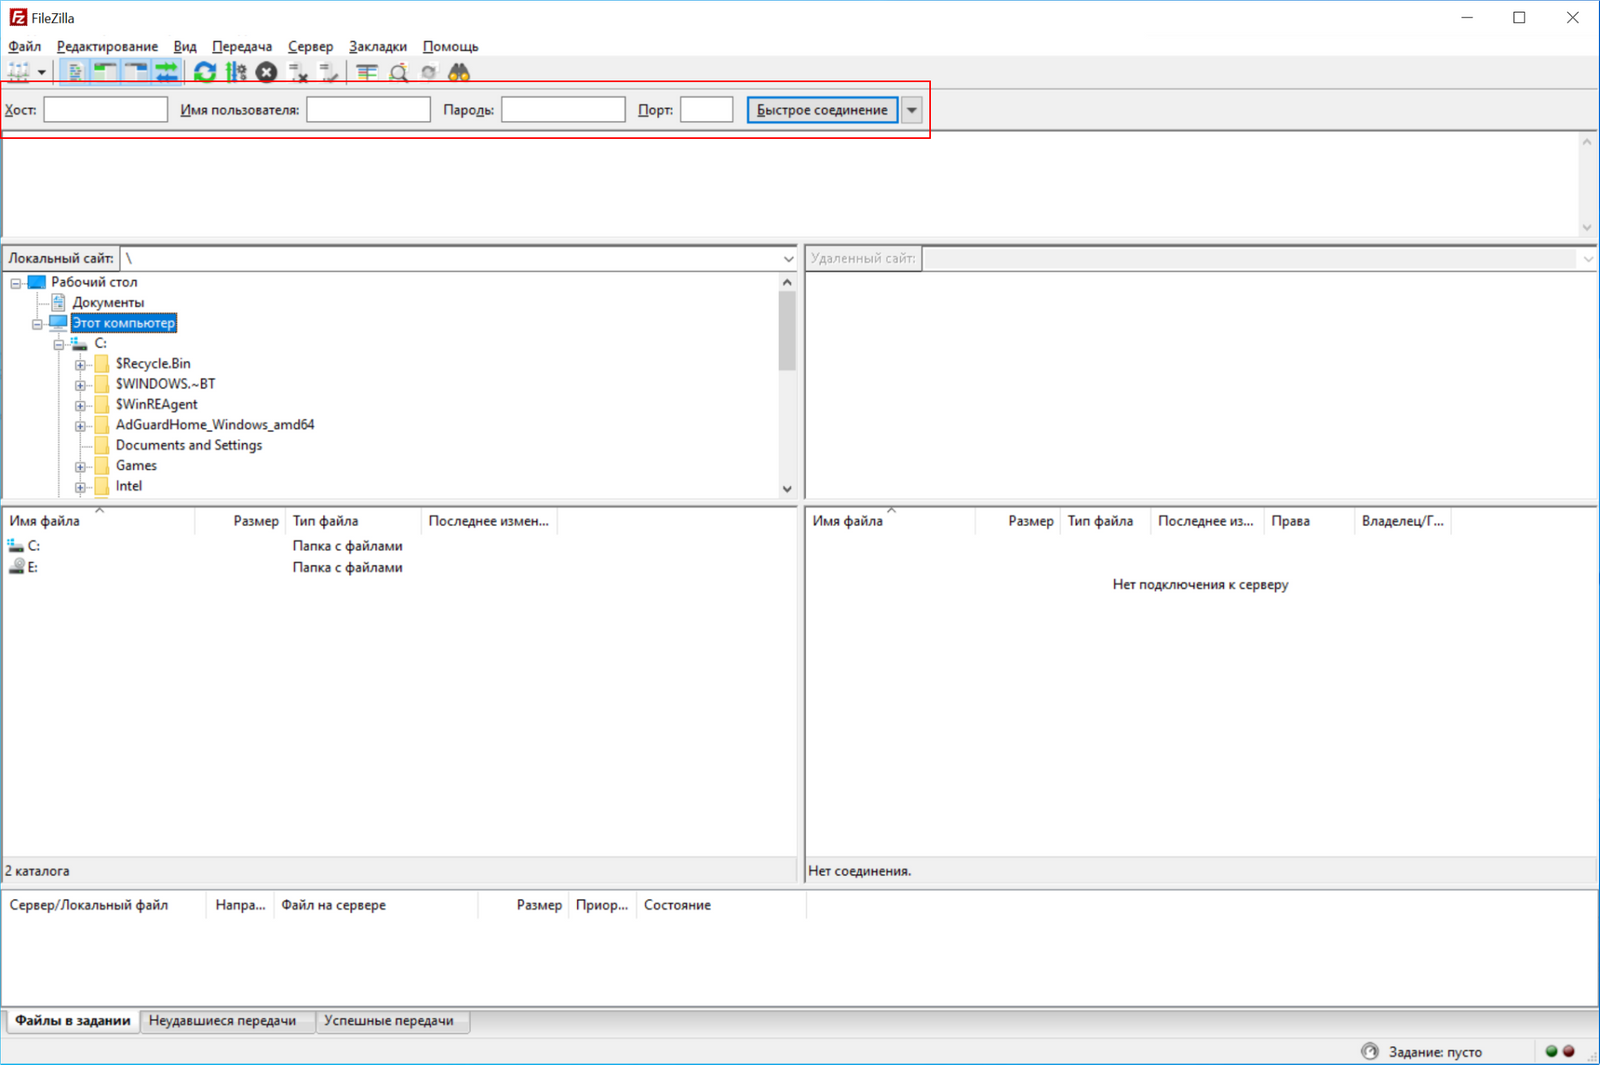Collapse the Рабочий стол tree node

coord(16,283)
